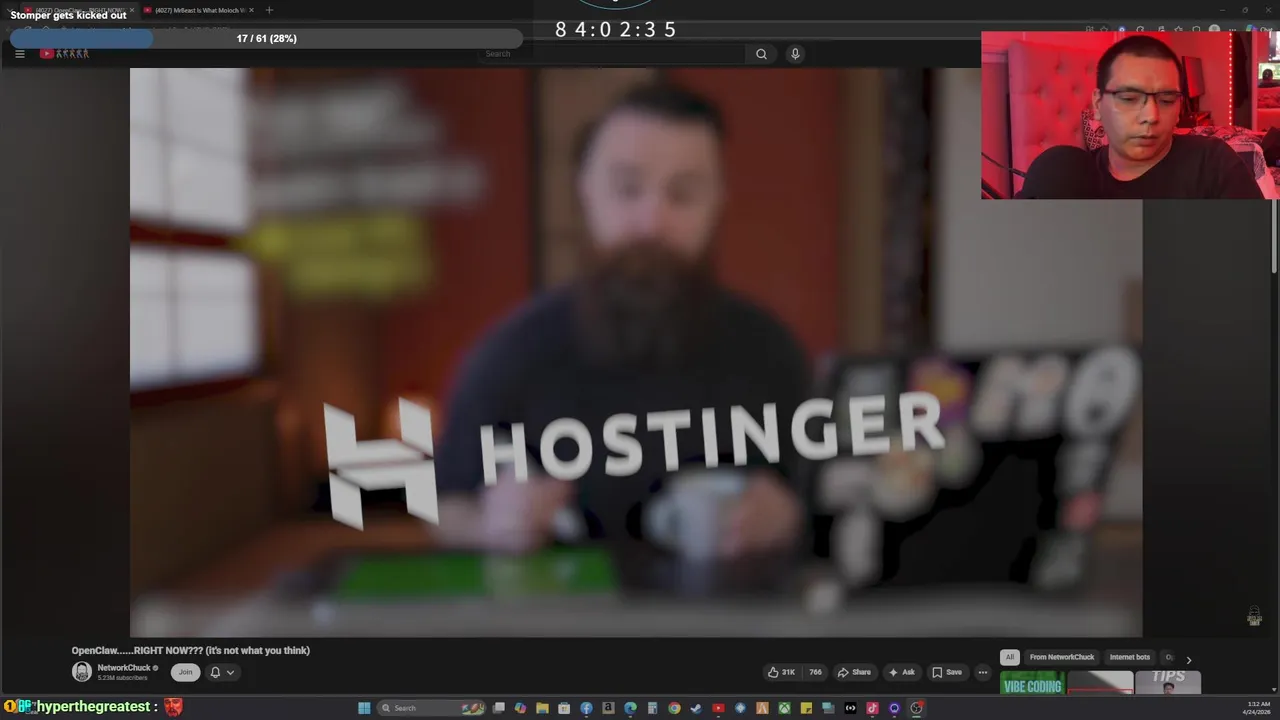Dislike the video showing 766
This screenshot has width=1280, height=720.
coord(814,672)
